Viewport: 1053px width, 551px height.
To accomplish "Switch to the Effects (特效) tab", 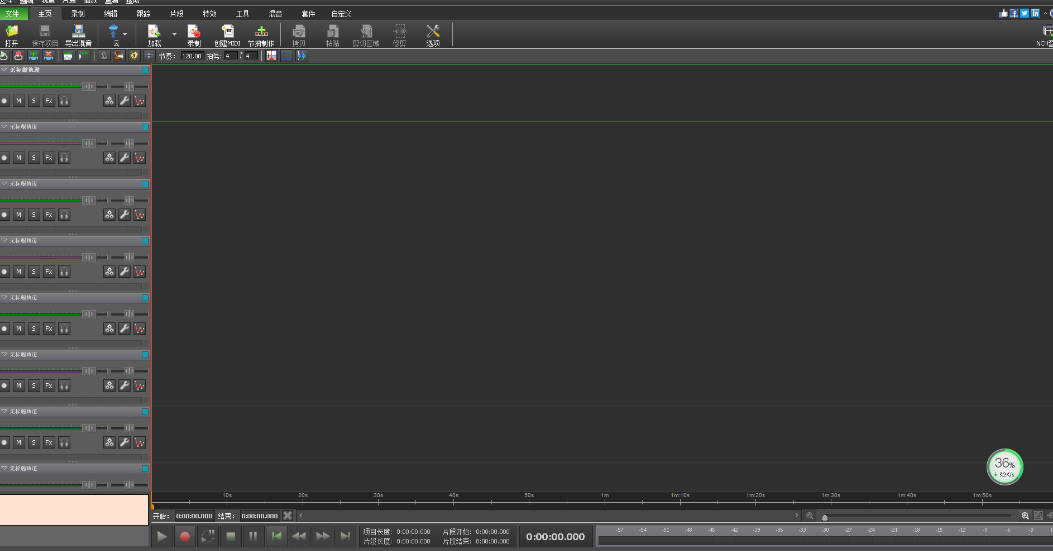I will point(210,13).
